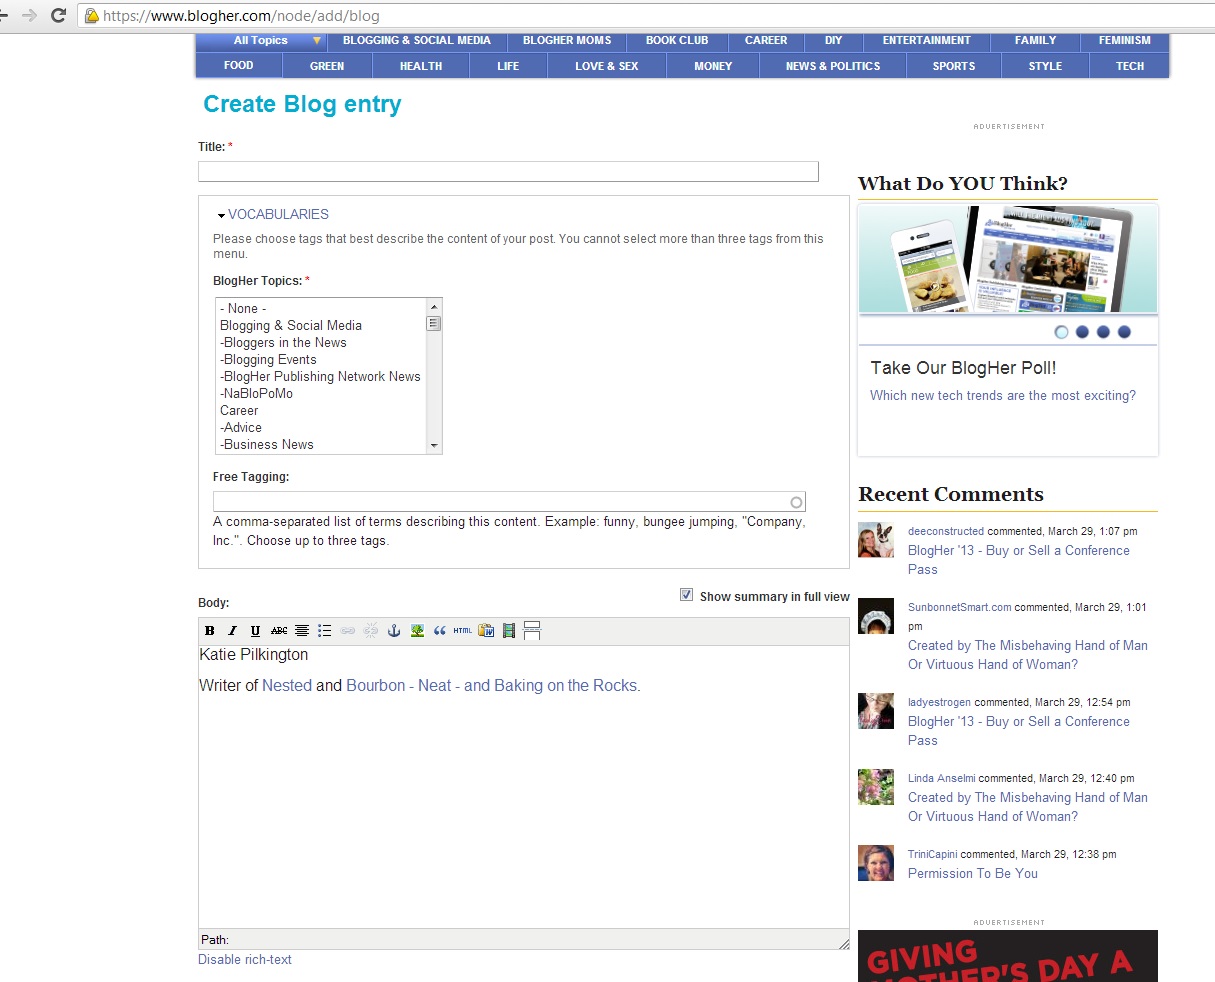Select second poll carousel dot
Screen dimensions: 1215x982
coord(1082,332)
